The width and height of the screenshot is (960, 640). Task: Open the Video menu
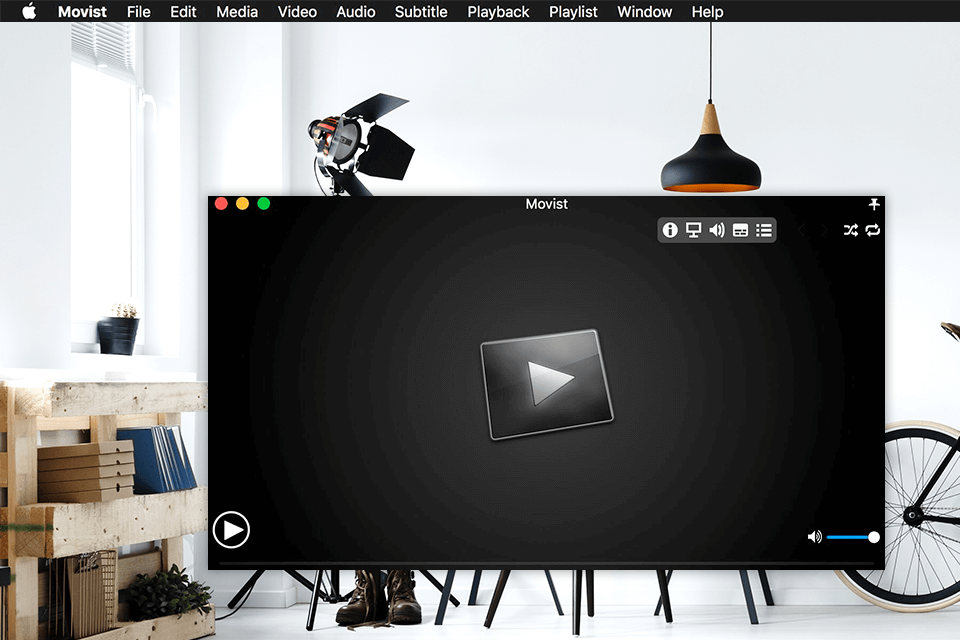click(297, 12)
